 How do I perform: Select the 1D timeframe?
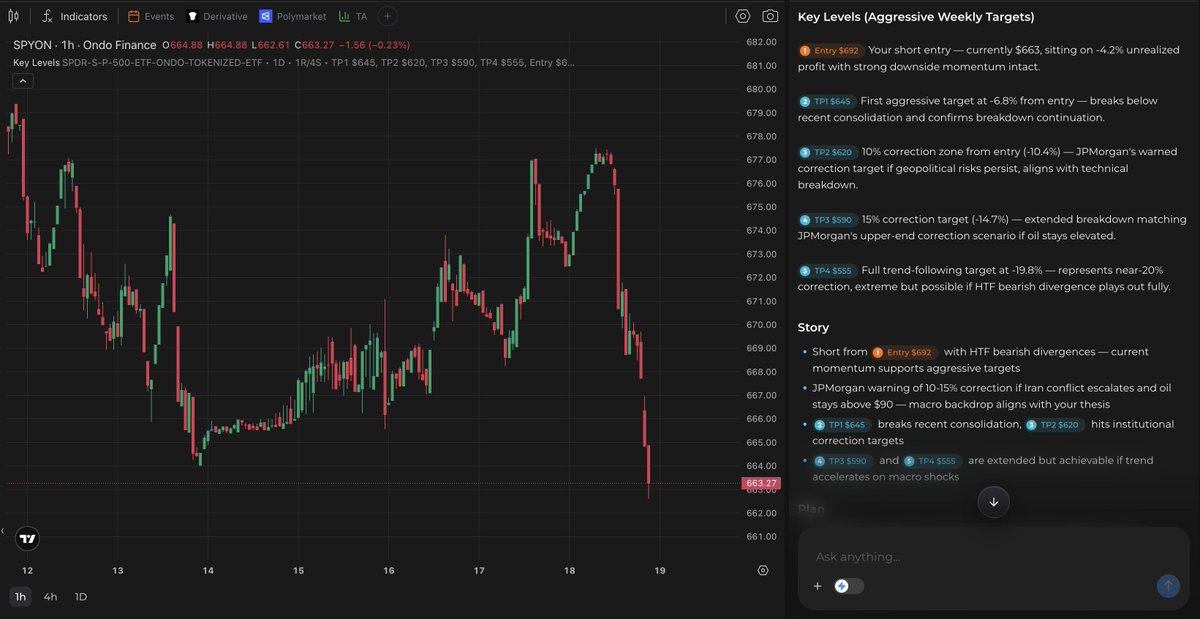81,596
